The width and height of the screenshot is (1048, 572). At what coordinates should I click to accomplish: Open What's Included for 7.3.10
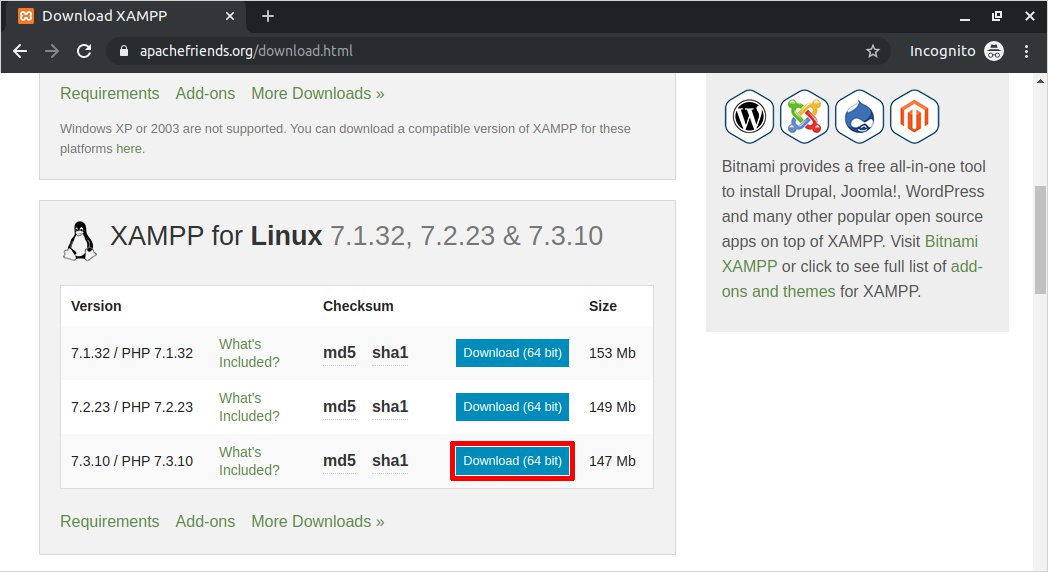[x=249, y=461]
